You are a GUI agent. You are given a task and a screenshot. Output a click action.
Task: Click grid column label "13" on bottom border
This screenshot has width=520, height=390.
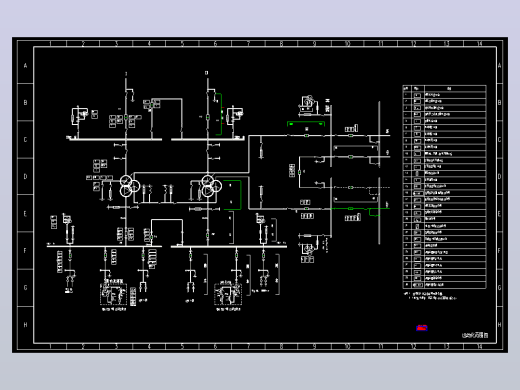[x=446, y=346]
